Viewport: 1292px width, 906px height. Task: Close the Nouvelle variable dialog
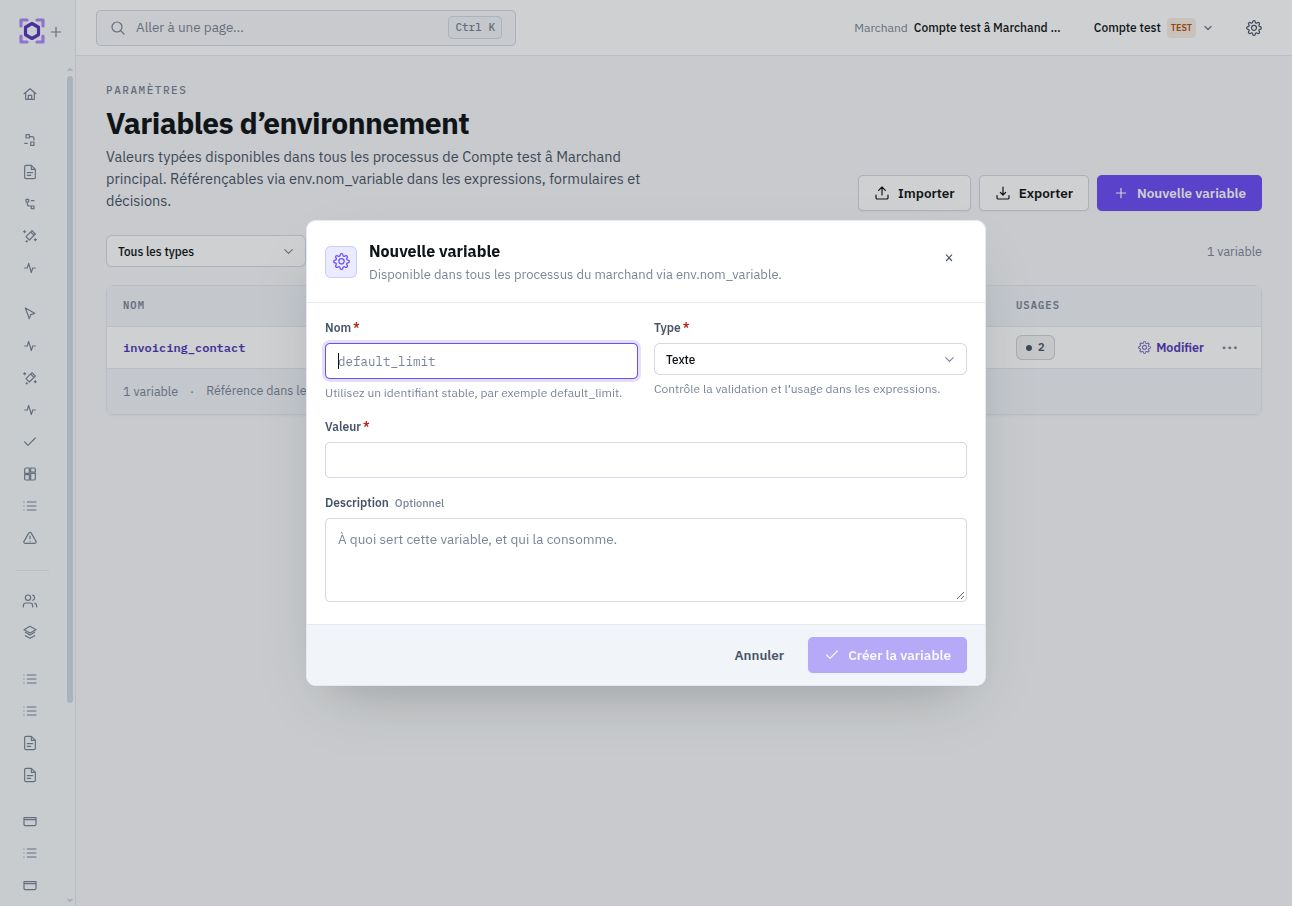point(949,258)
